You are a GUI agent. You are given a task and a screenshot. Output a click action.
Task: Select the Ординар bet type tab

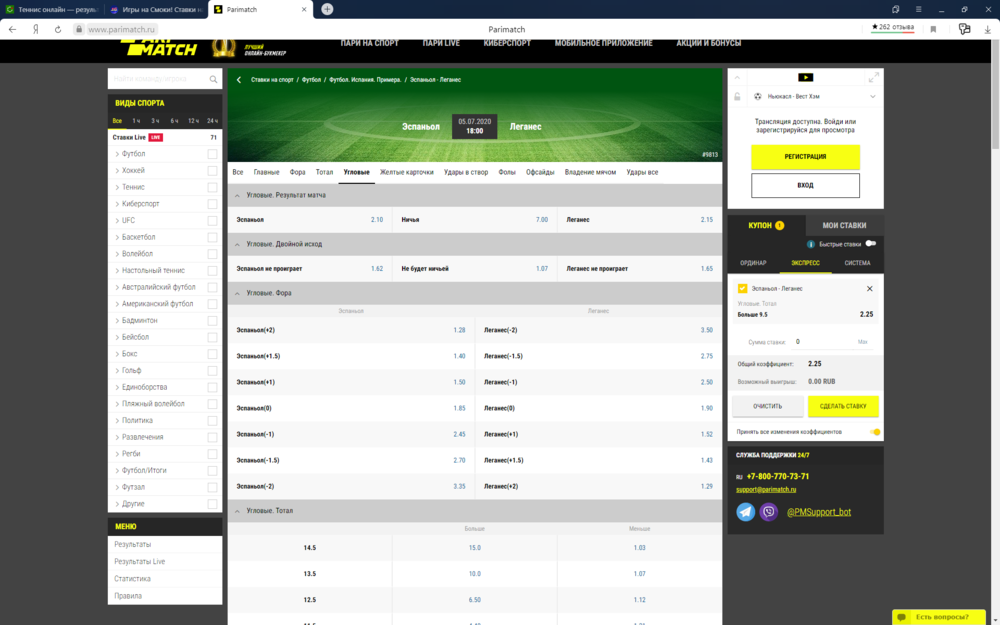point(753,263)
